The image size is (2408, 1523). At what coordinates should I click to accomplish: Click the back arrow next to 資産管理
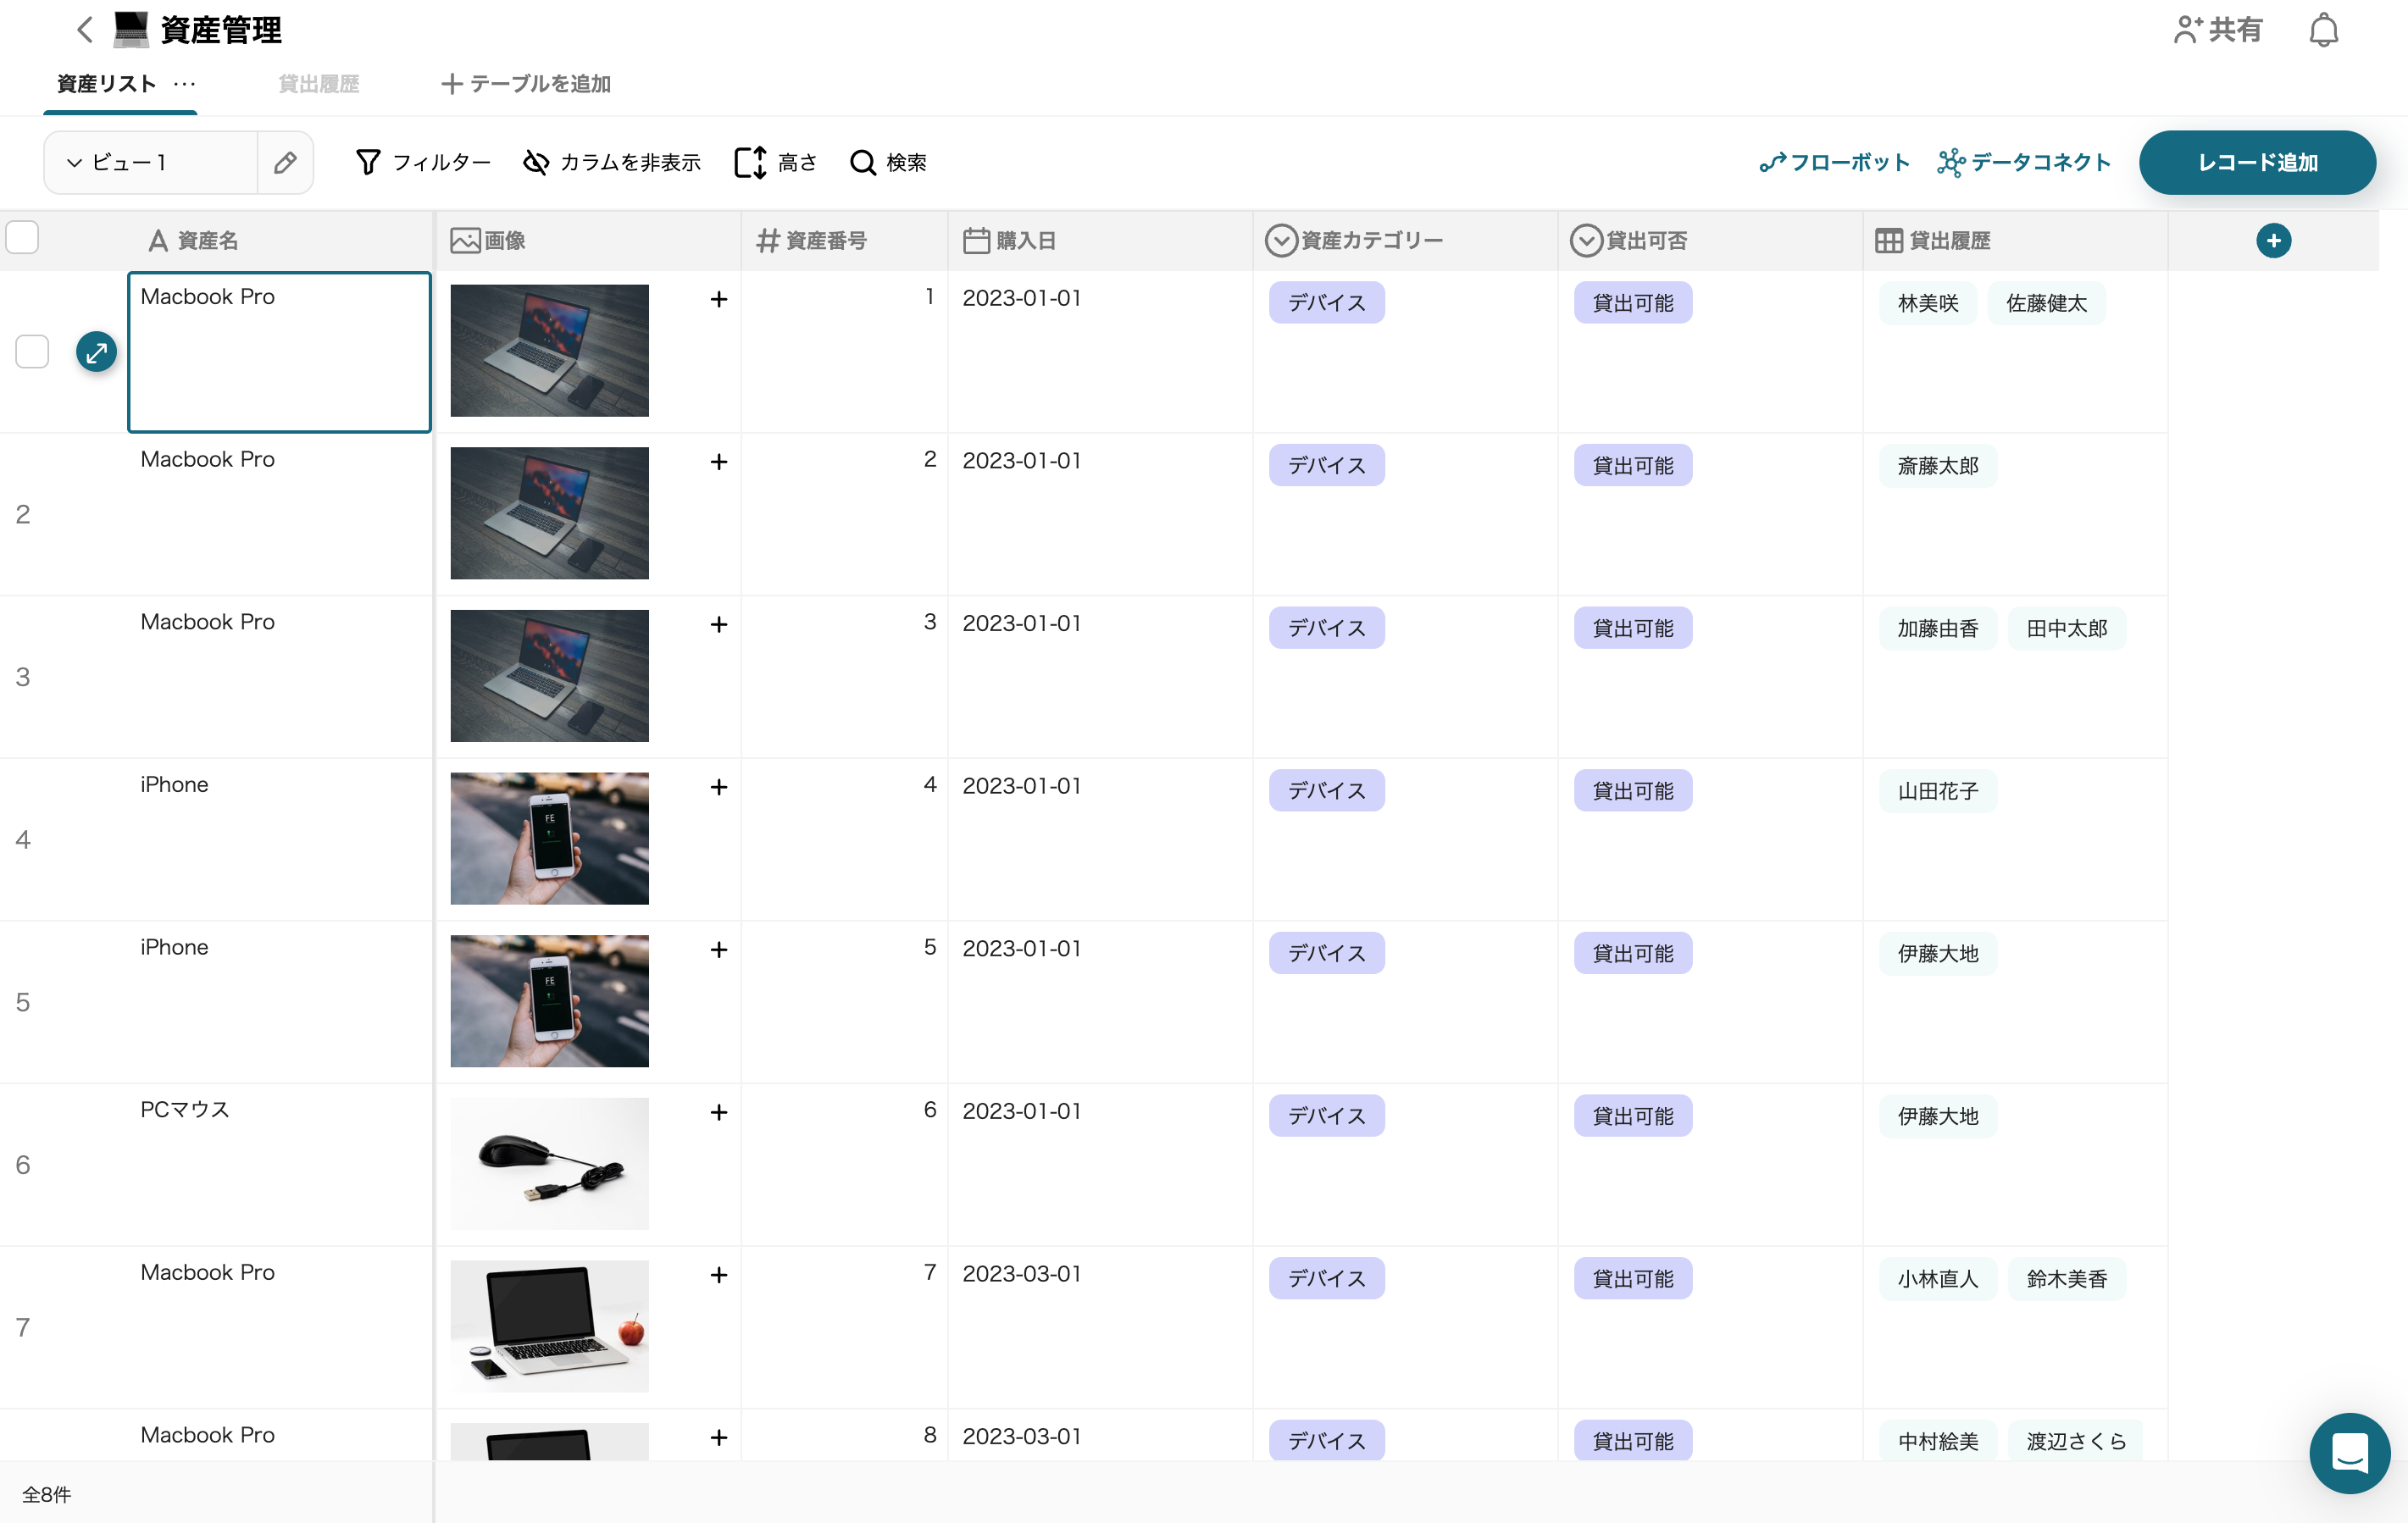click(85, 30)
